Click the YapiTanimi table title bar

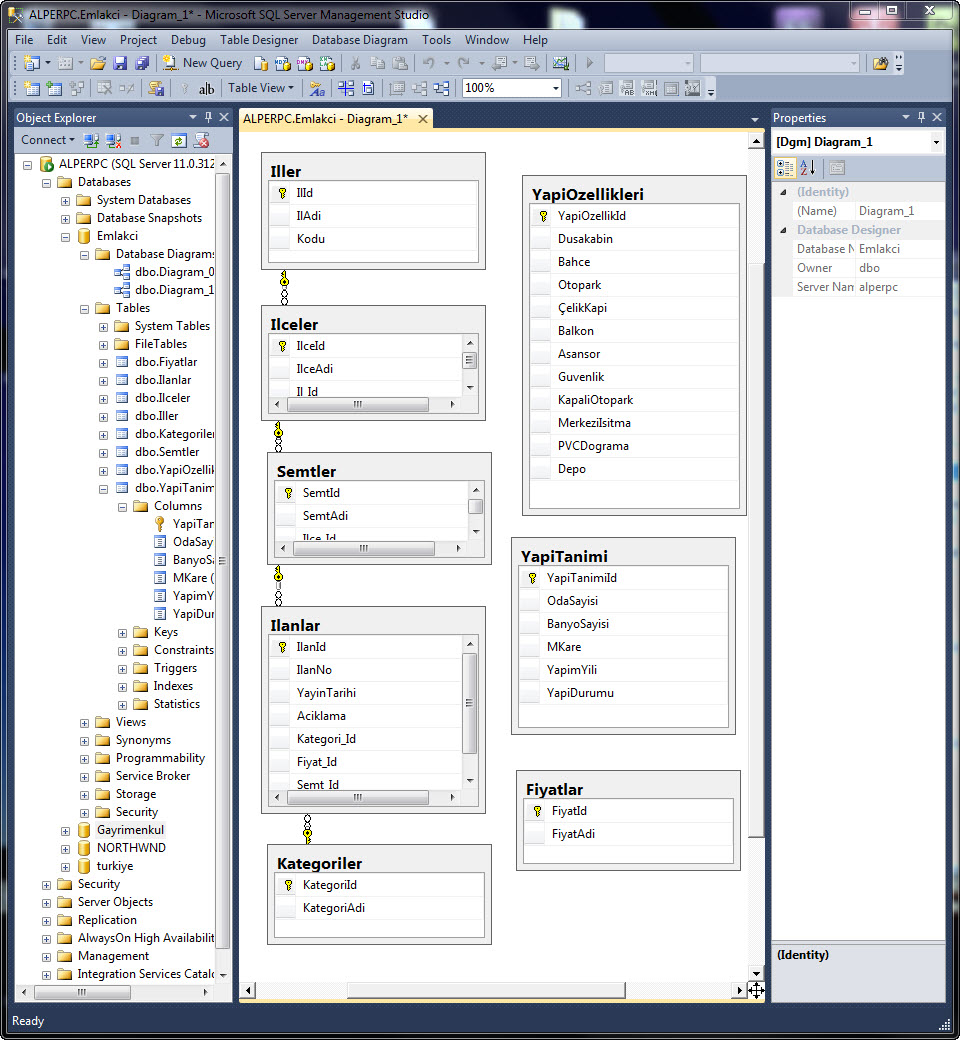point(622,554)
